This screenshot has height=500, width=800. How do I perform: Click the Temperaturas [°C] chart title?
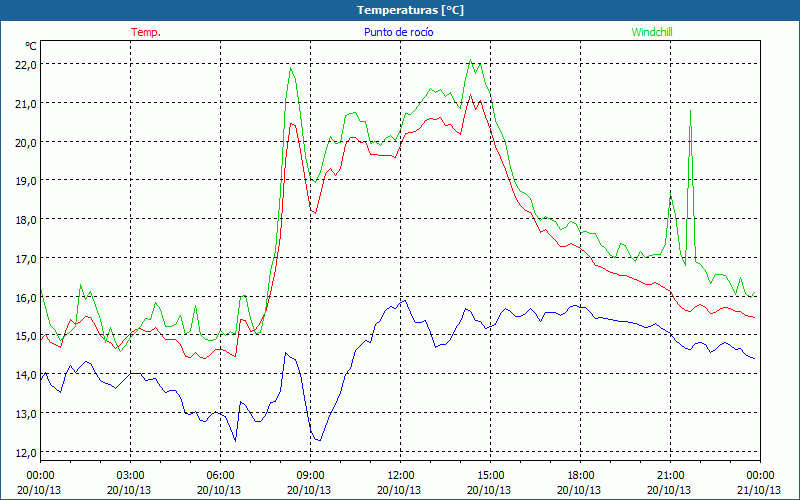[x=410, y=10]
